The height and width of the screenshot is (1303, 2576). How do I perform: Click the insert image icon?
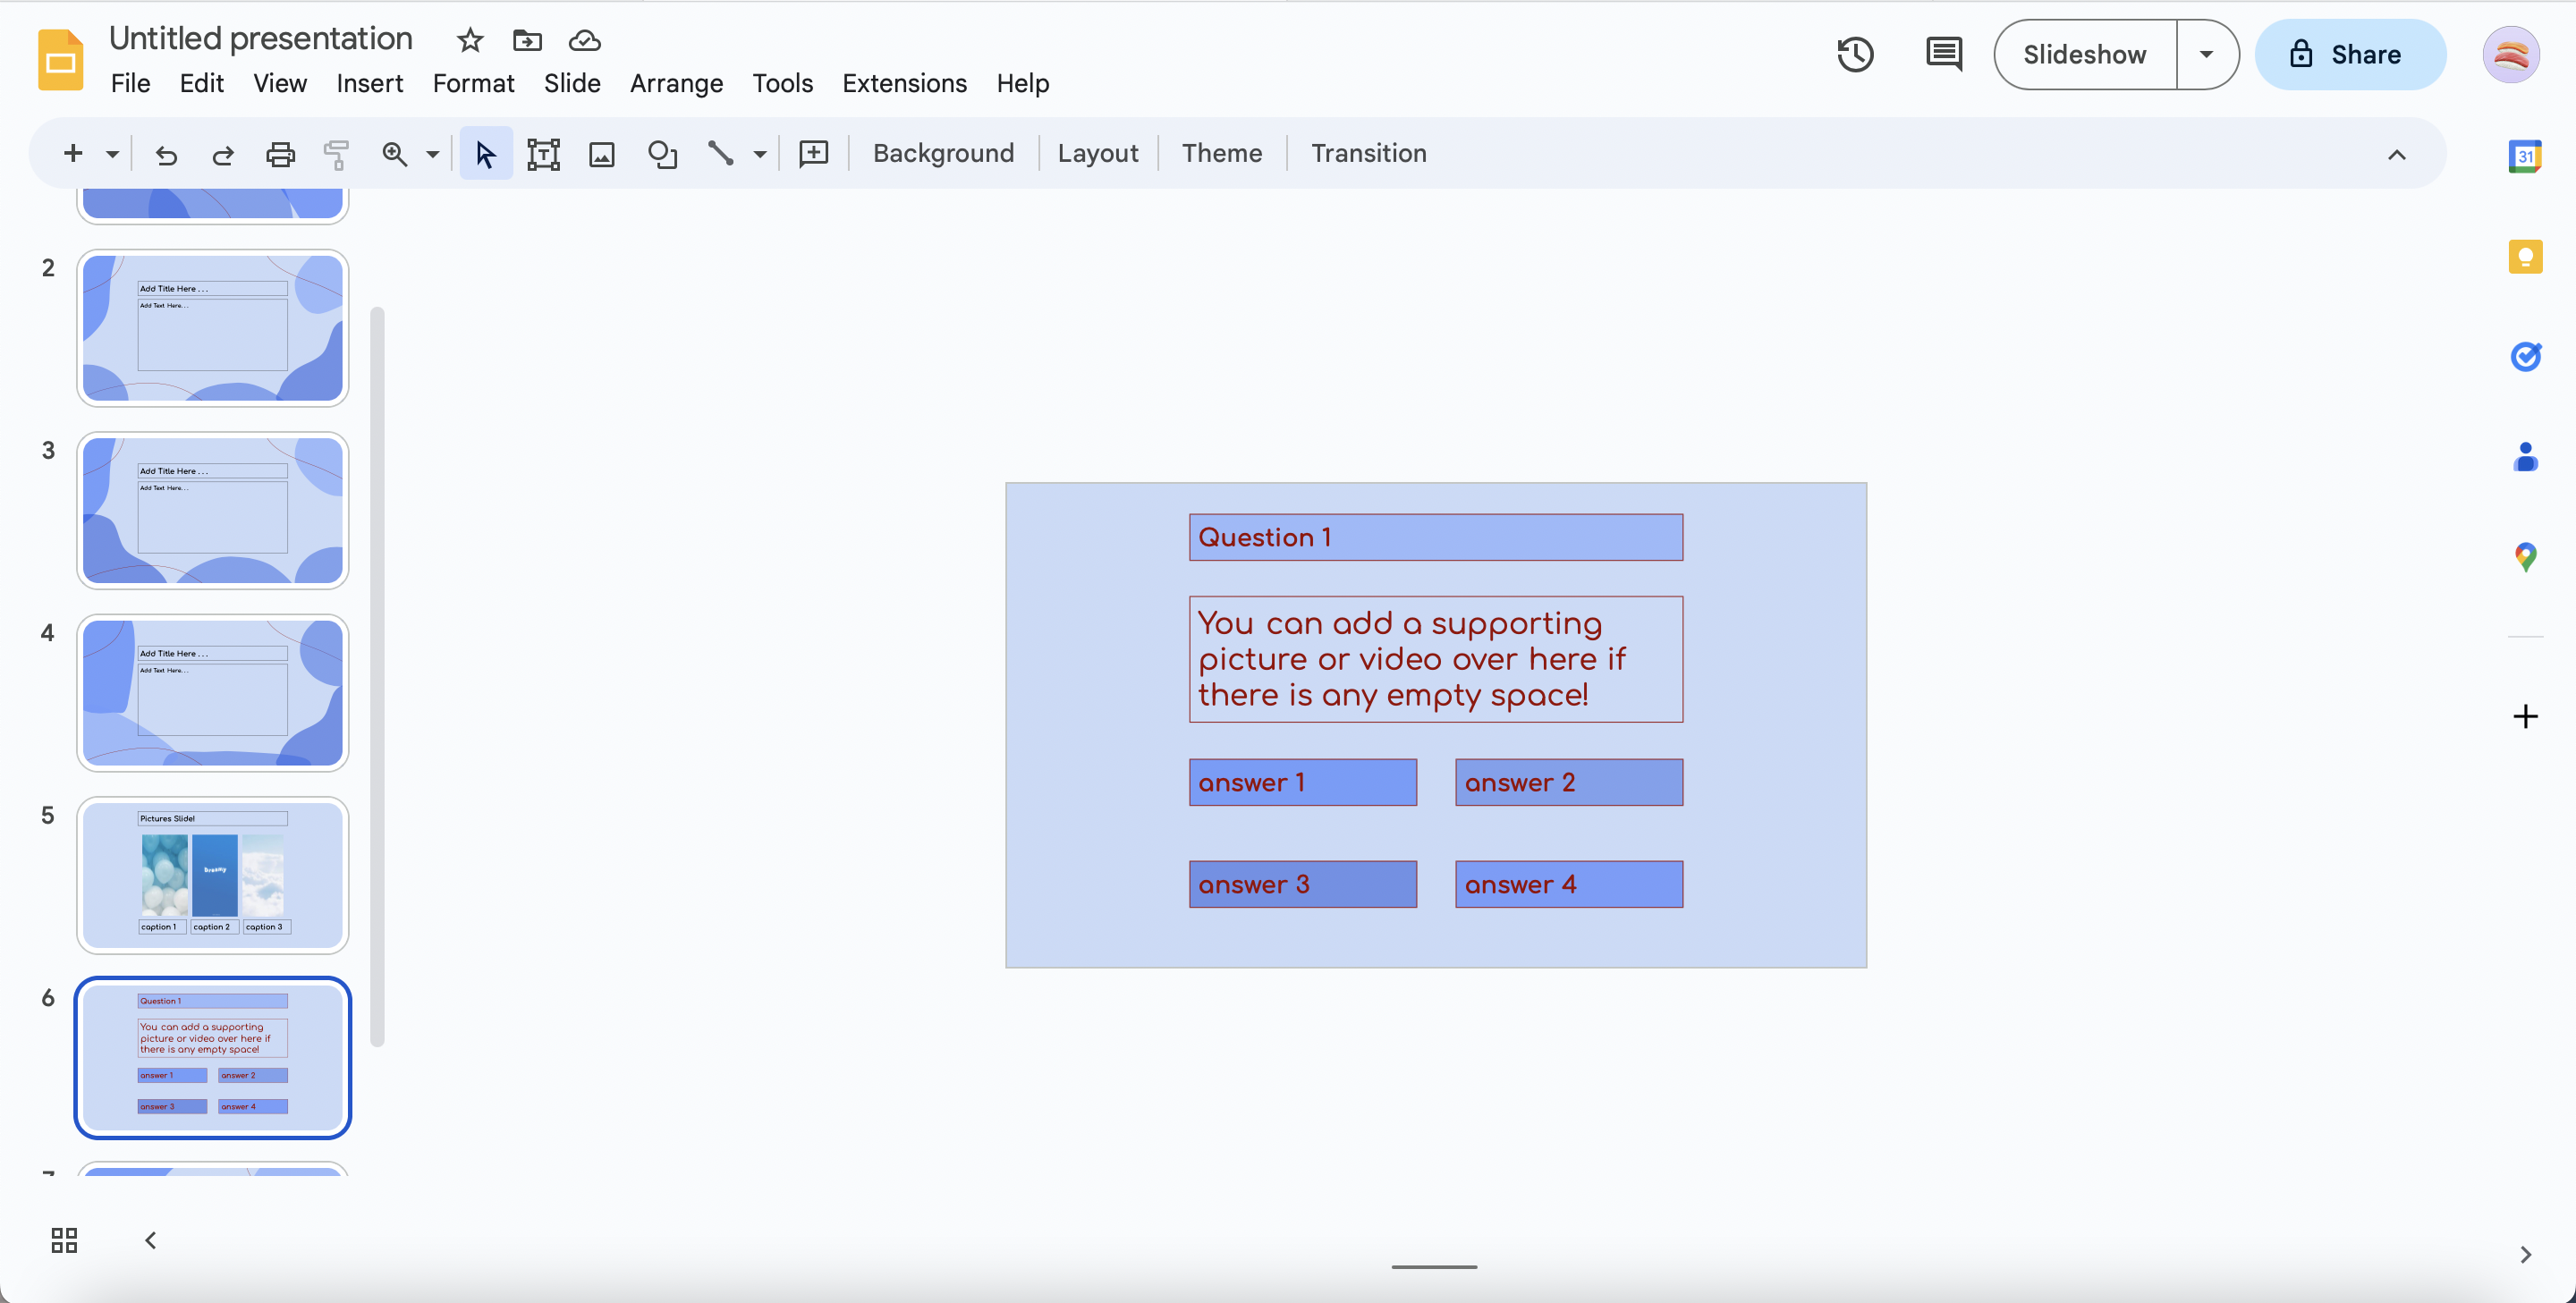pos(601,154)
